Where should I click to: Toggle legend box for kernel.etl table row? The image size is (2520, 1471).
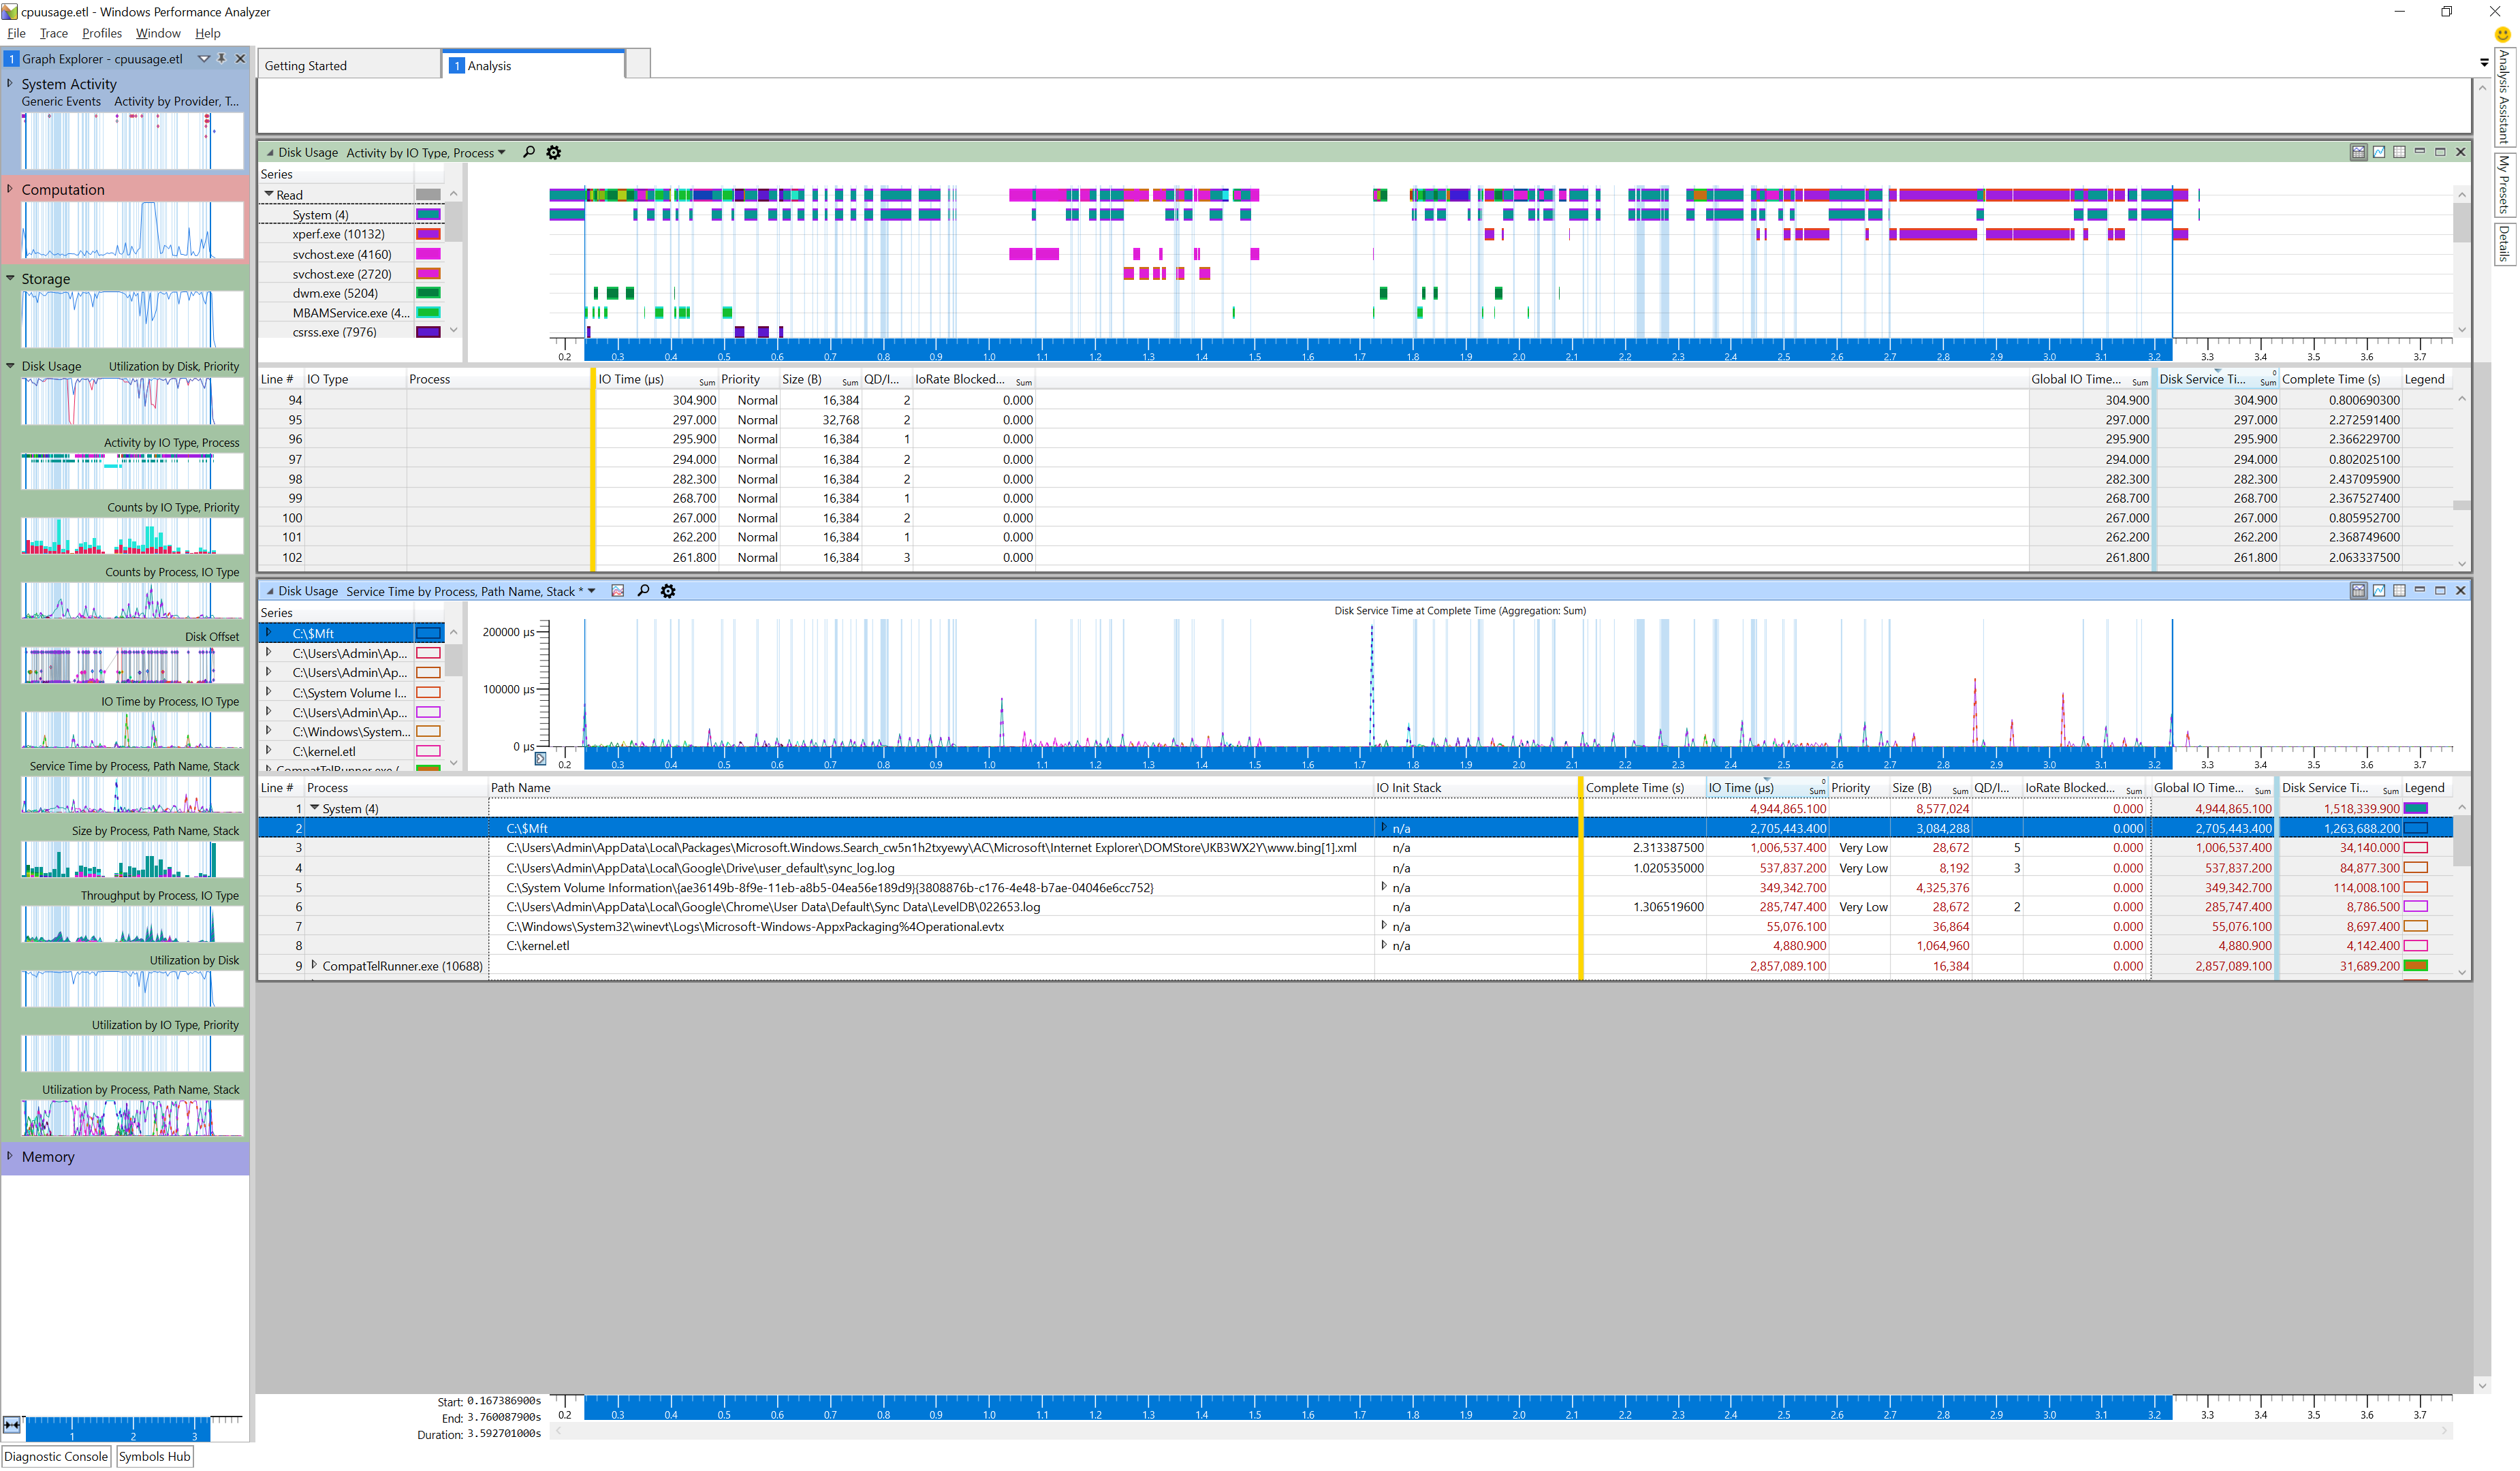(x=2415, y=946)
